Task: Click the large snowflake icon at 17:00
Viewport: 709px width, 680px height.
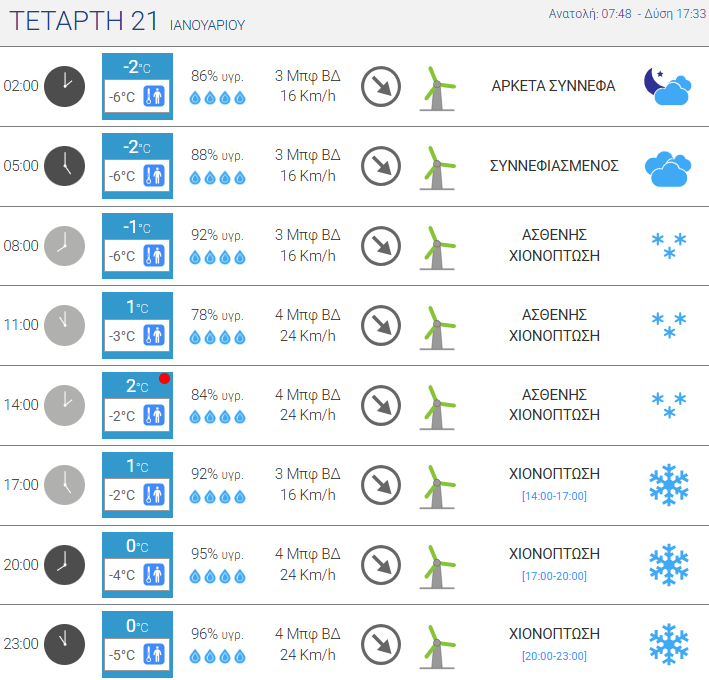Action: [x=669, y=485]
